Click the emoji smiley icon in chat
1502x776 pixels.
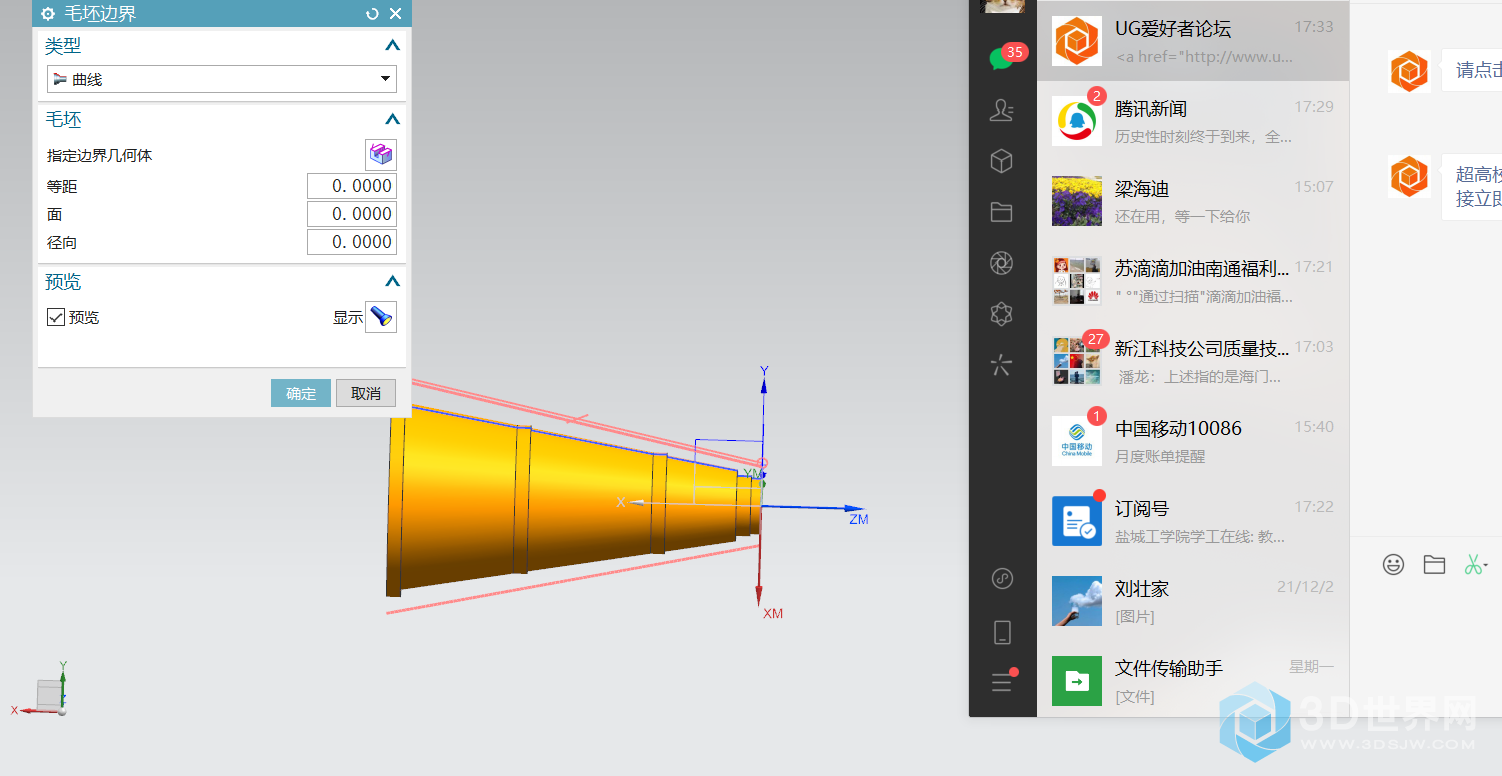[1393, 564]
